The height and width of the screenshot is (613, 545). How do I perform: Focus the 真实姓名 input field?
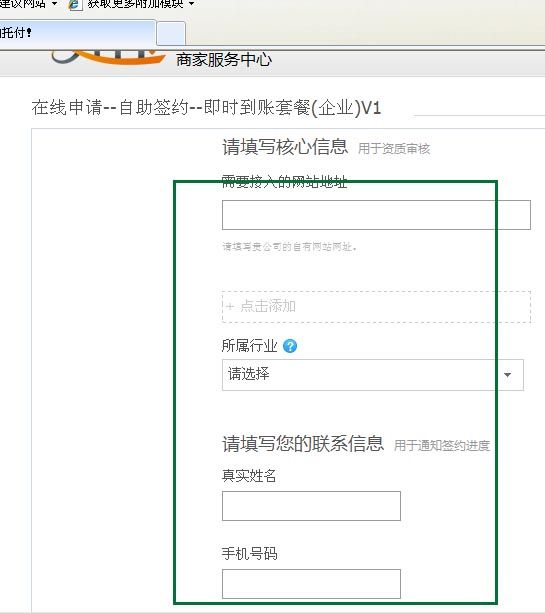coord(311,506)
